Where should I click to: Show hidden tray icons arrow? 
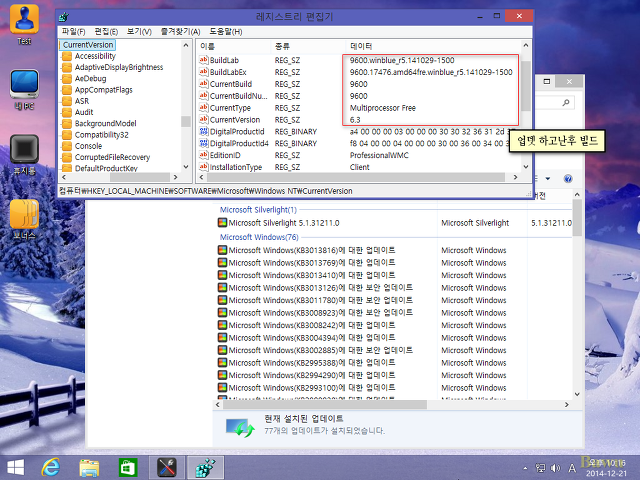(525, 468)
